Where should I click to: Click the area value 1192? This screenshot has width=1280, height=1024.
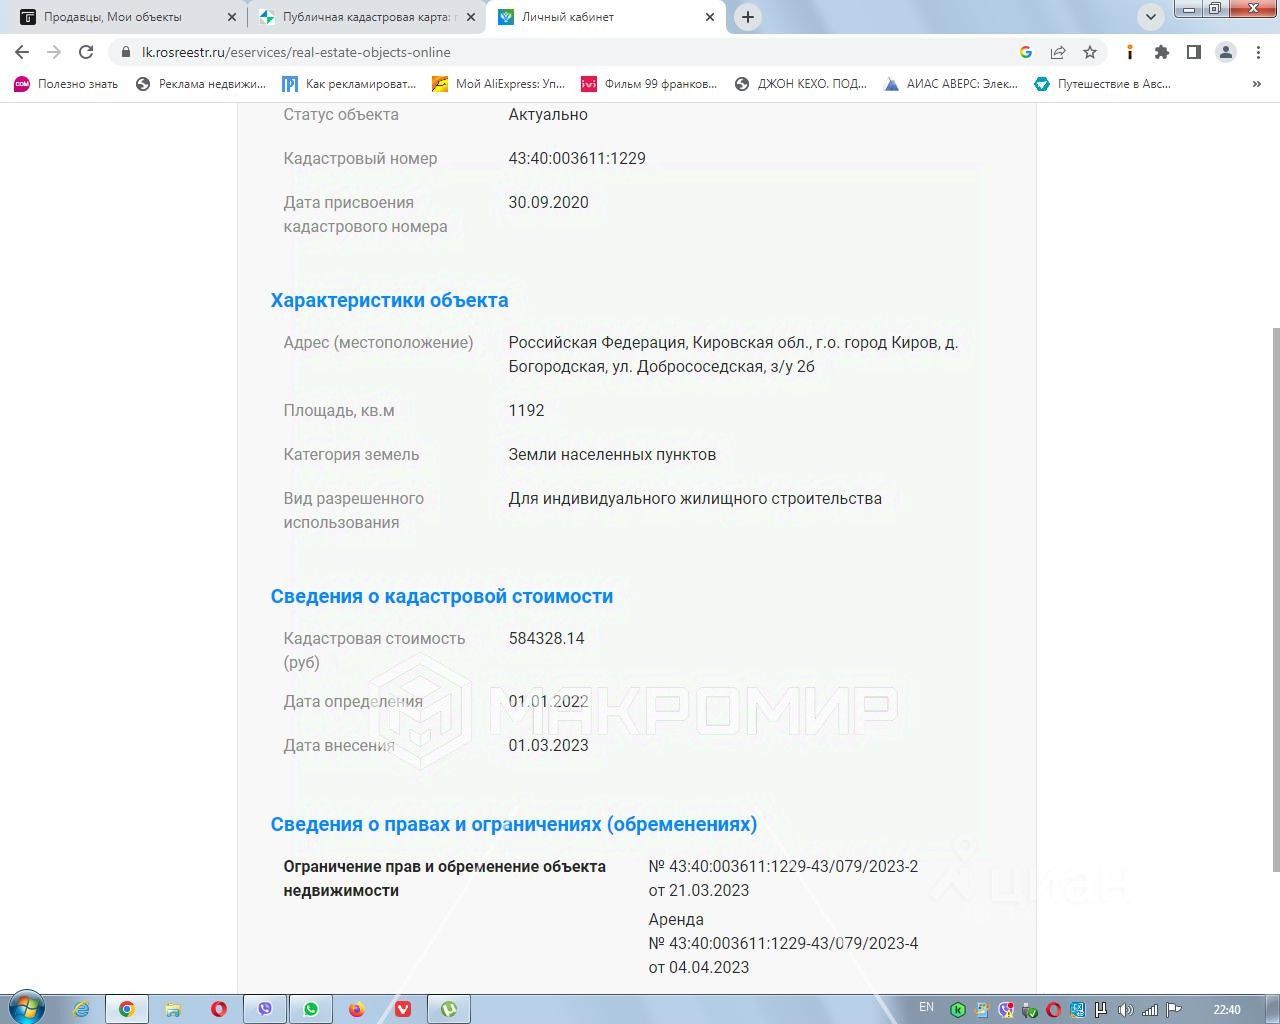pyautogui.click(x=526, y=410)
